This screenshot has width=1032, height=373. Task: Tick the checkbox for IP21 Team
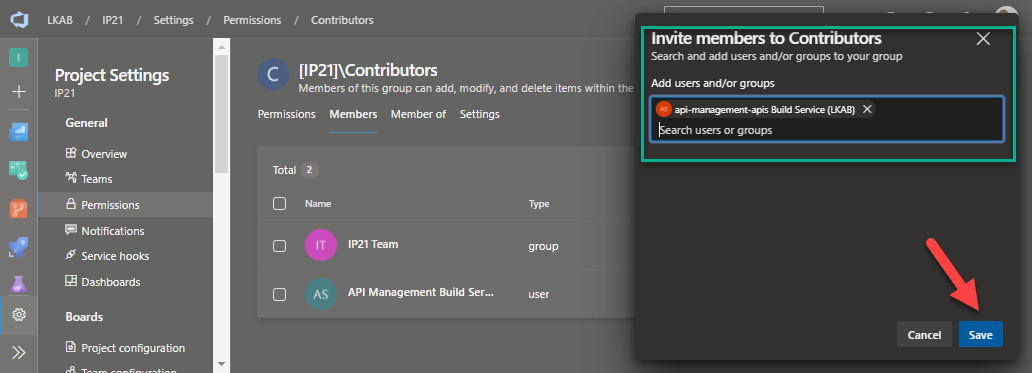point(279,245)
